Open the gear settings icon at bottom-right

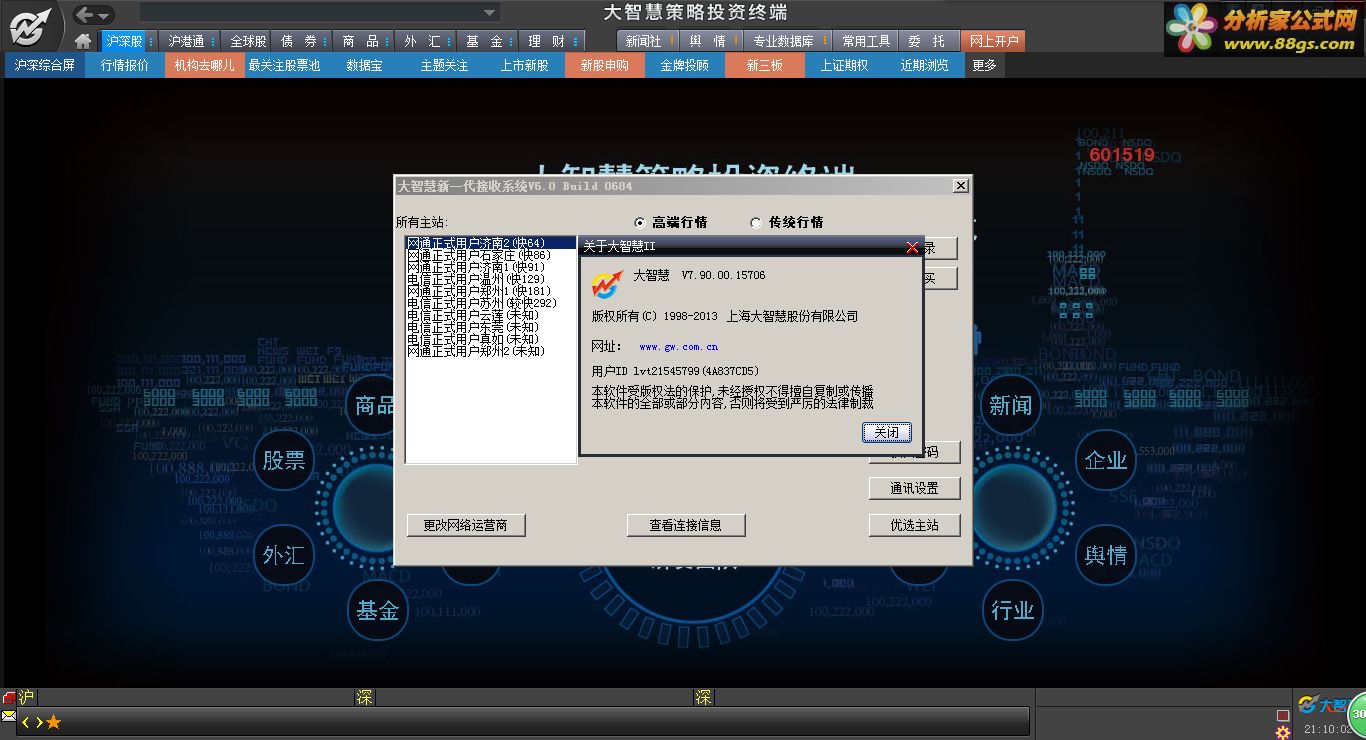tap(1282, 732)
